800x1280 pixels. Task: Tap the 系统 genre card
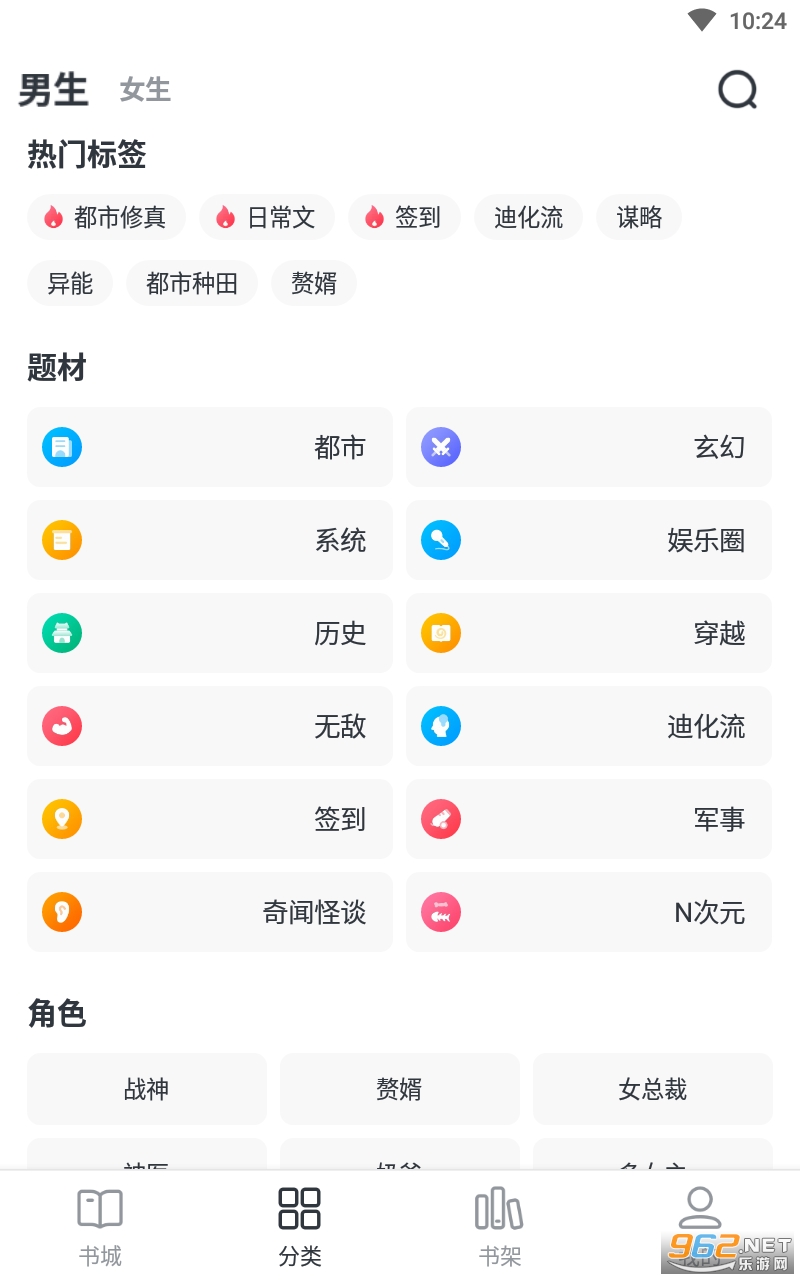tap(210, 540)
